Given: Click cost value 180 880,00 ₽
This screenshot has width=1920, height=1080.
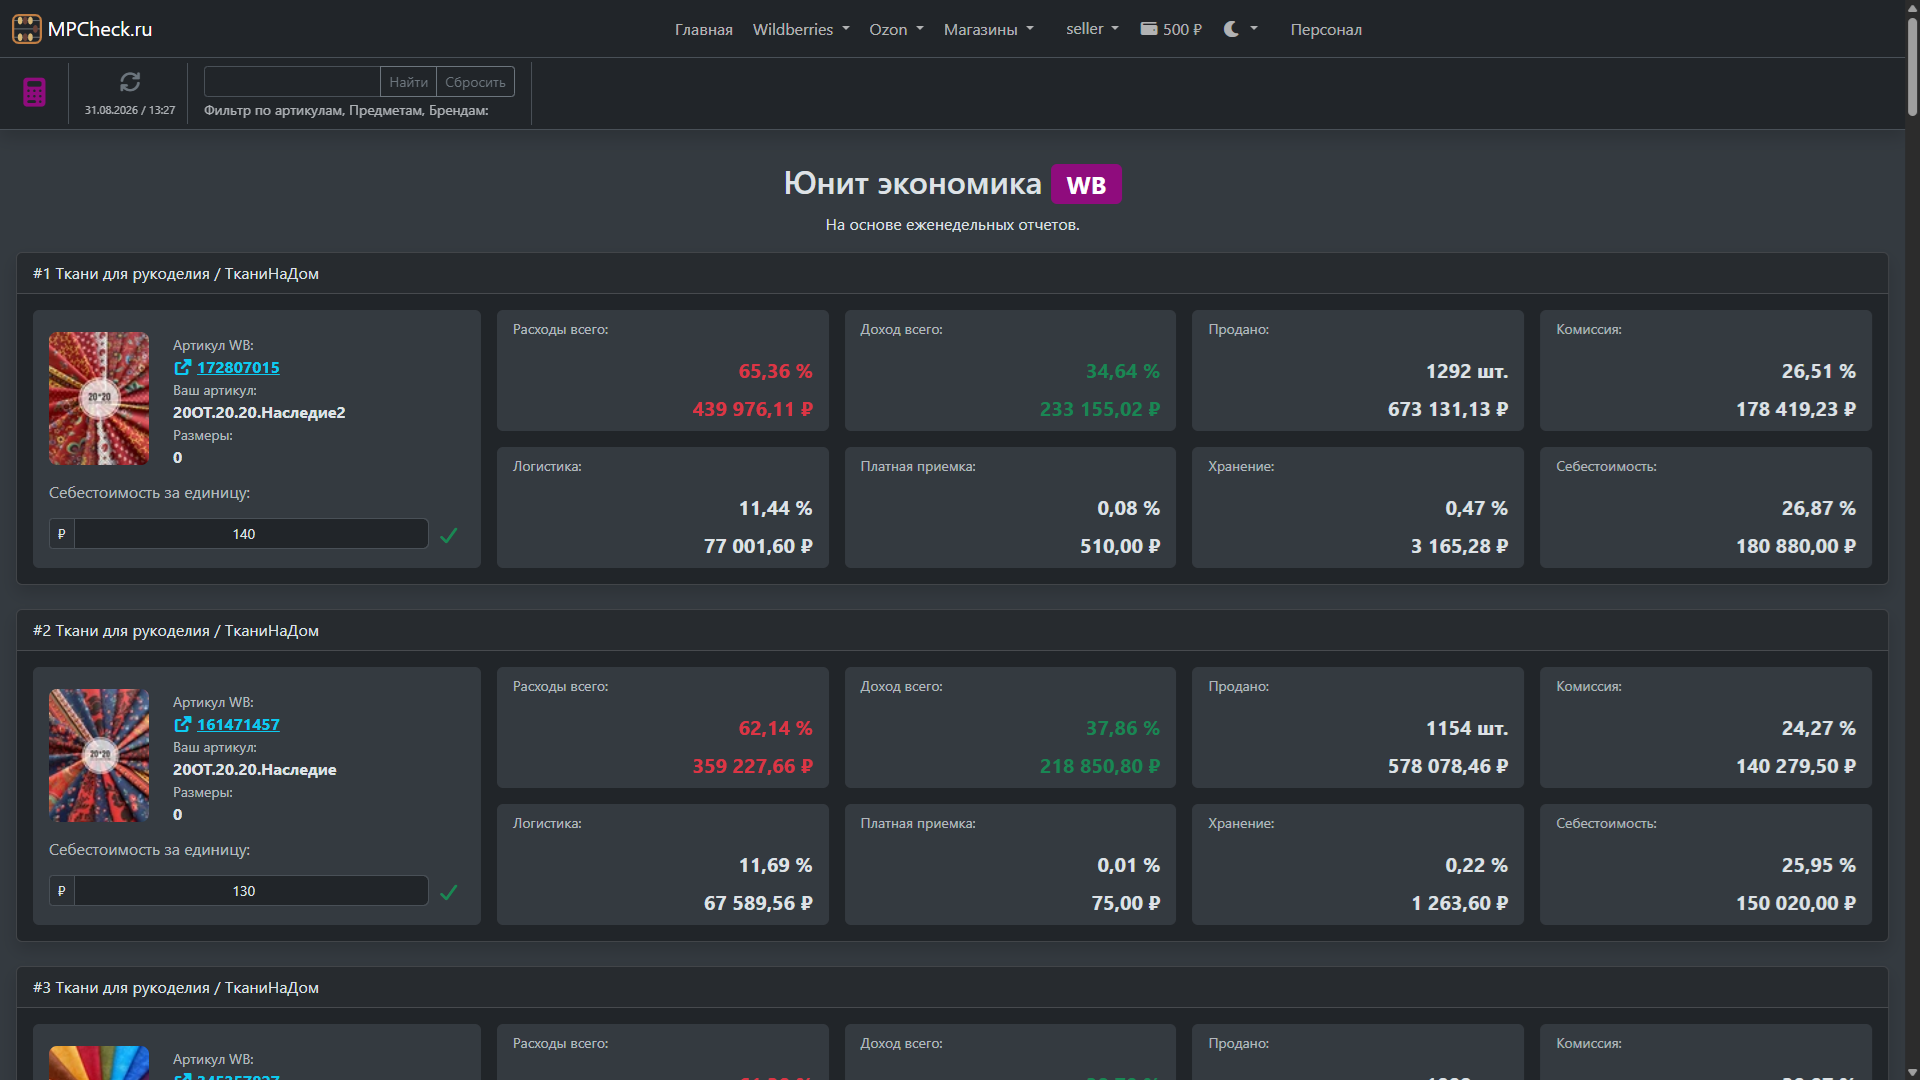Looking at the screenshot, I should pos(1796,546).
